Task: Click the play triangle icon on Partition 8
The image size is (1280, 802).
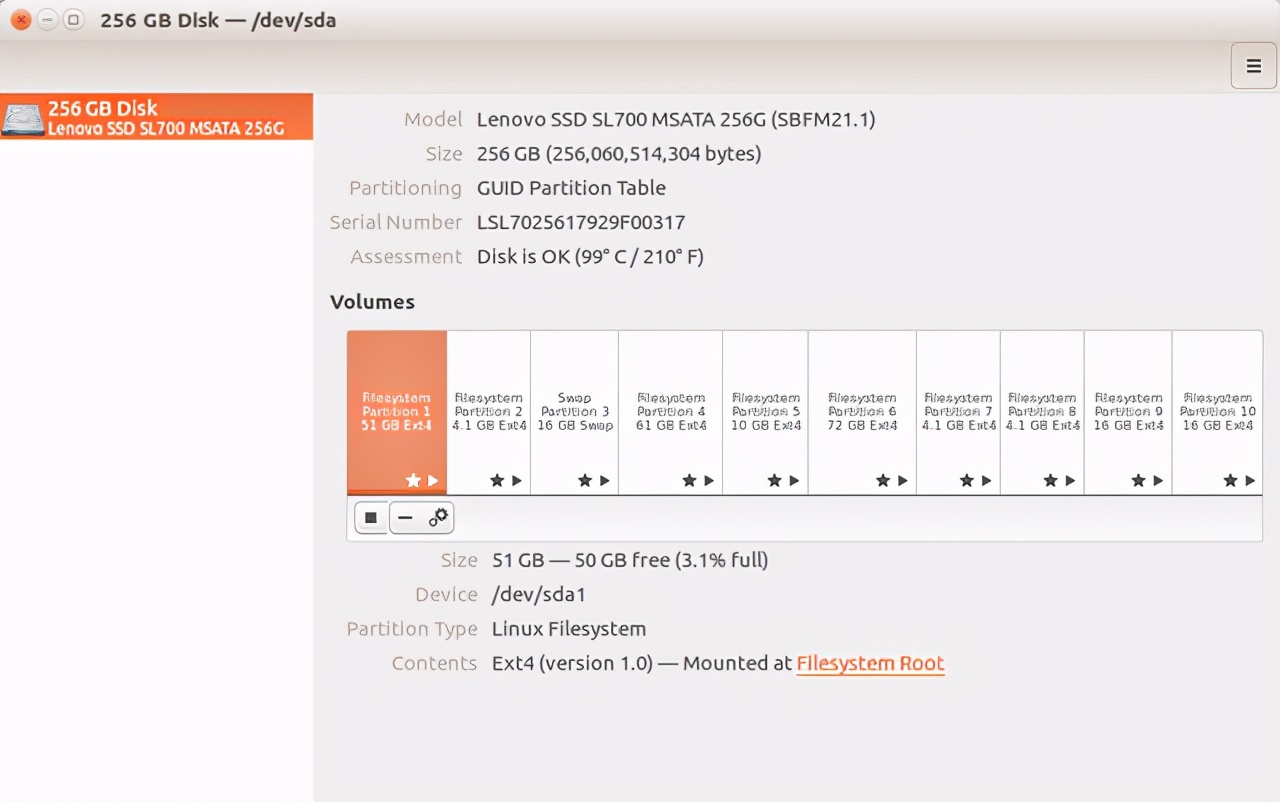Action: [1070, 481]
